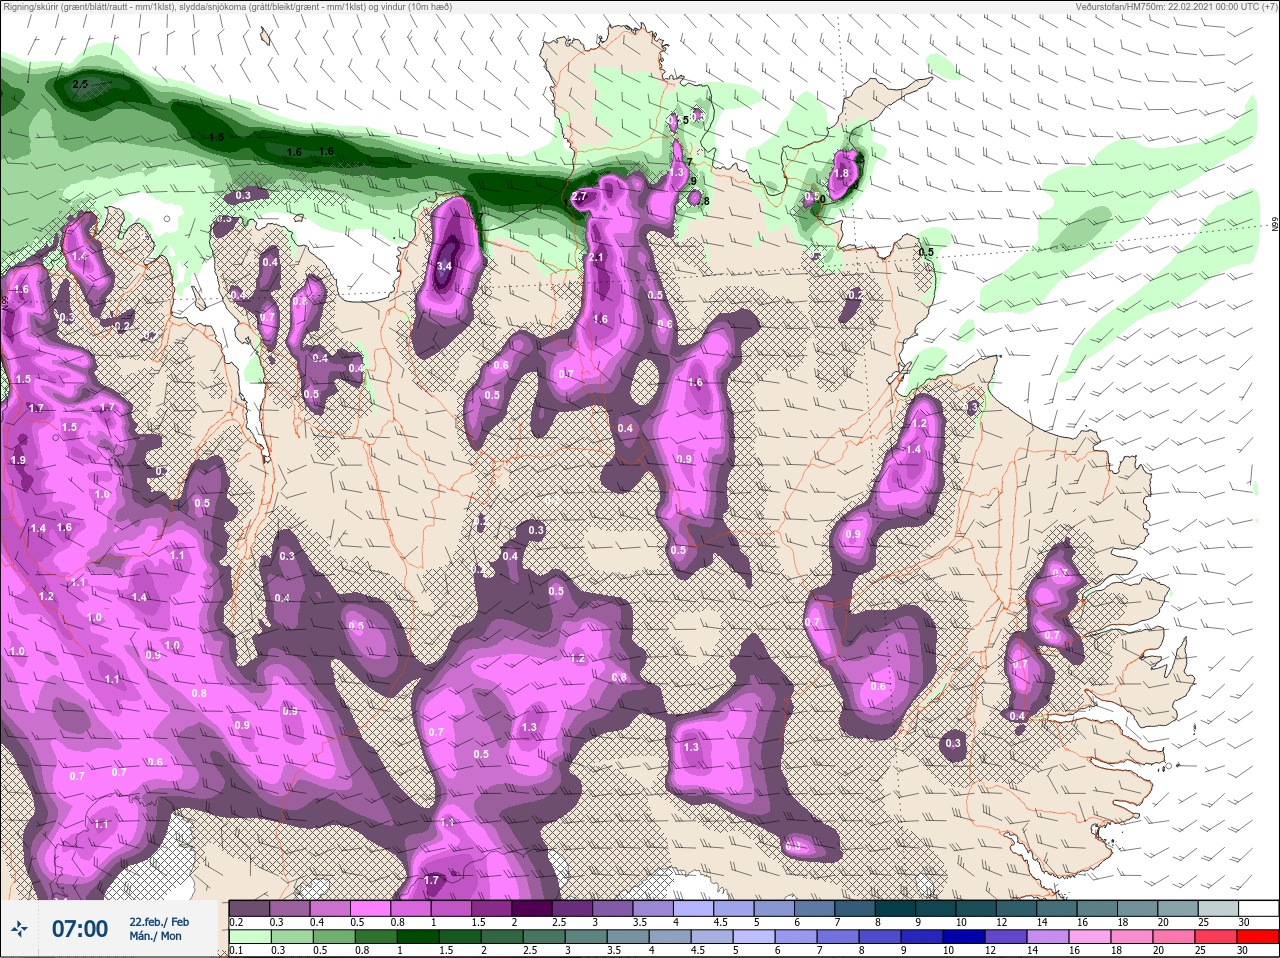Click the wind vane icon beside the time

coord(20,930)
